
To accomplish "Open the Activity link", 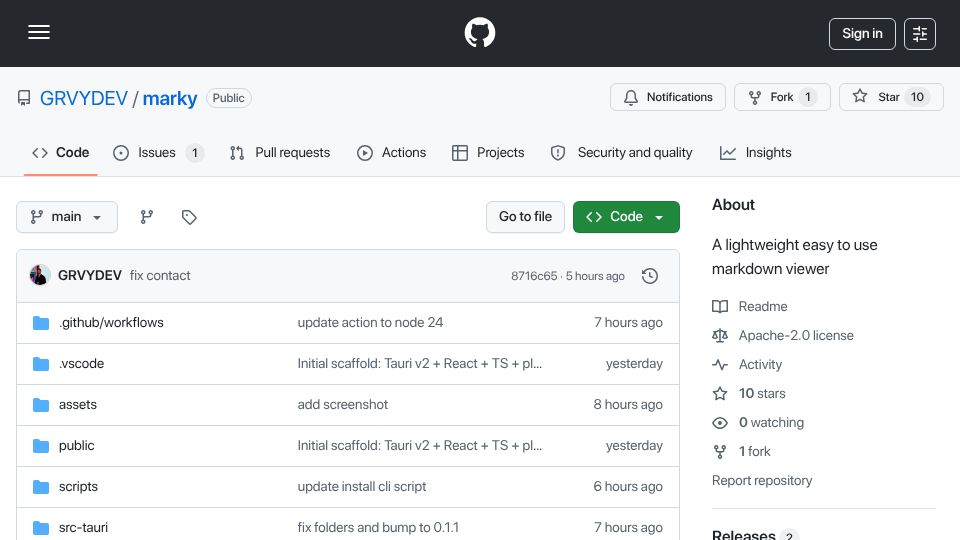I will click(760, 365).
